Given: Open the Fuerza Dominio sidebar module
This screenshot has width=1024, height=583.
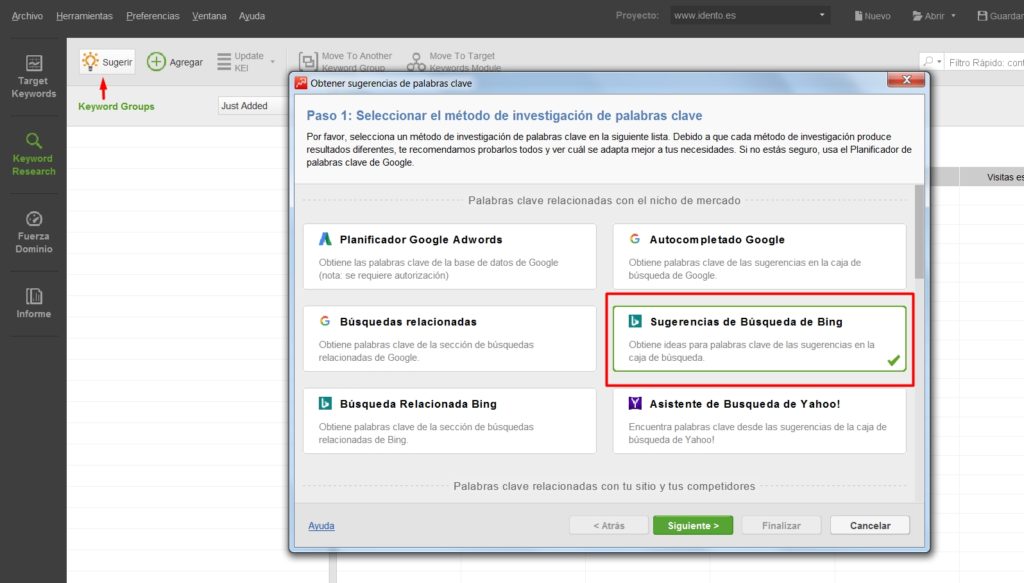Looking at the screenshot, I should coord(33,232).
